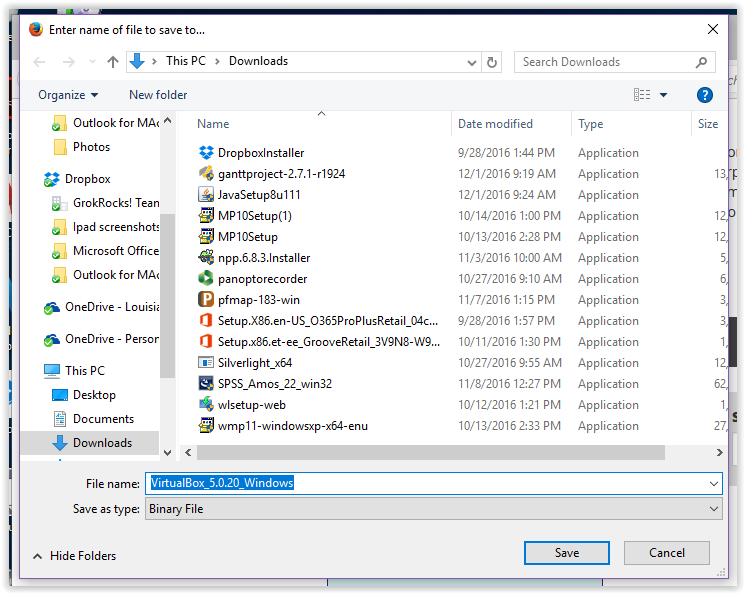Image resolution: width=745 pixels, height=594 pixels.
Task: Open the recent locations dropdown arrow
Action: pyautogui.click(x=92, y=62)
